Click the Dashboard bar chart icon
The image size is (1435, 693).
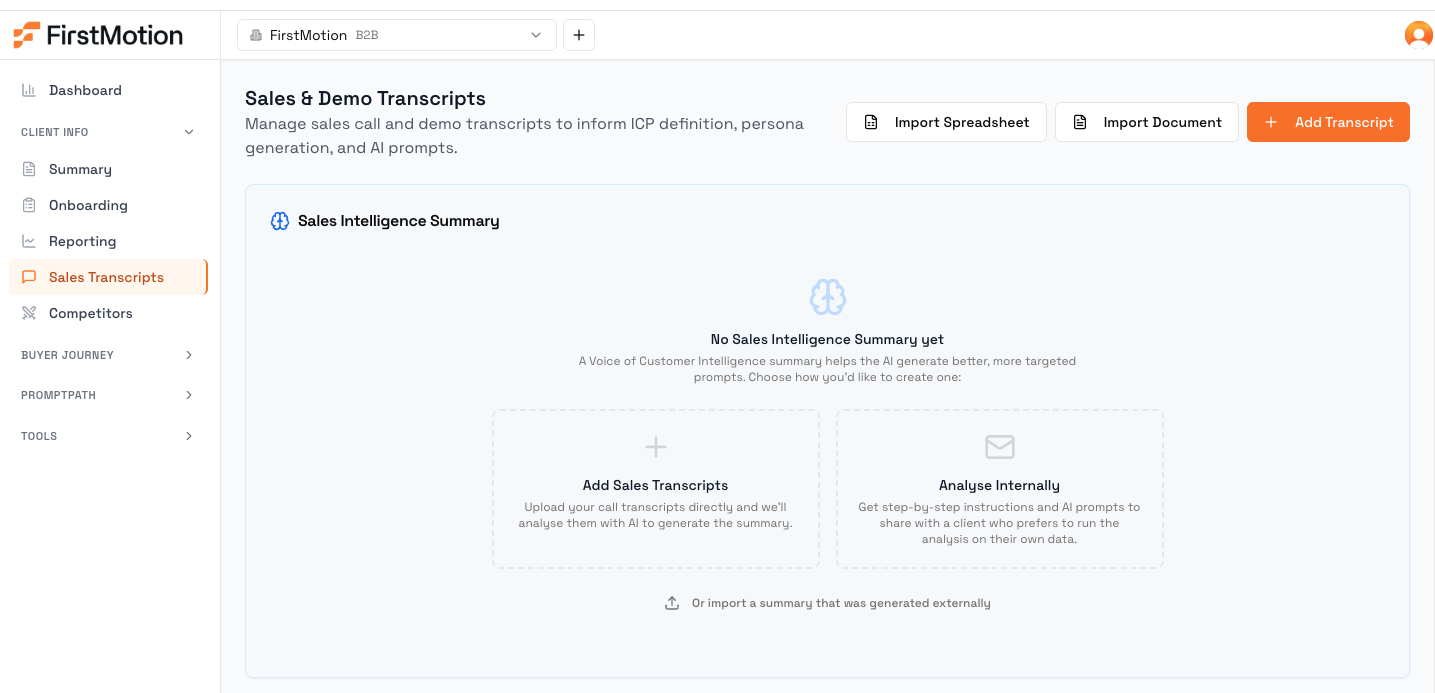pos(29,90)
